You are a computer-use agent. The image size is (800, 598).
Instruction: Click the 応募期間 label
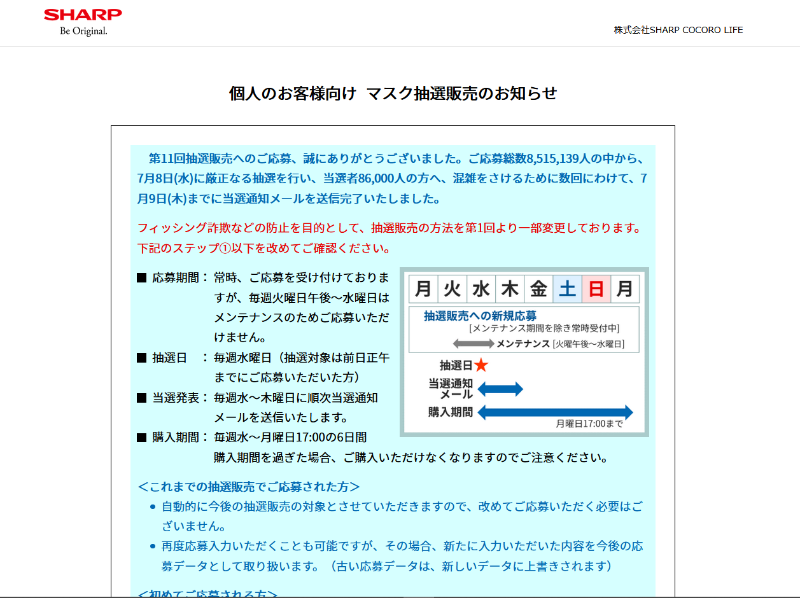176,278
